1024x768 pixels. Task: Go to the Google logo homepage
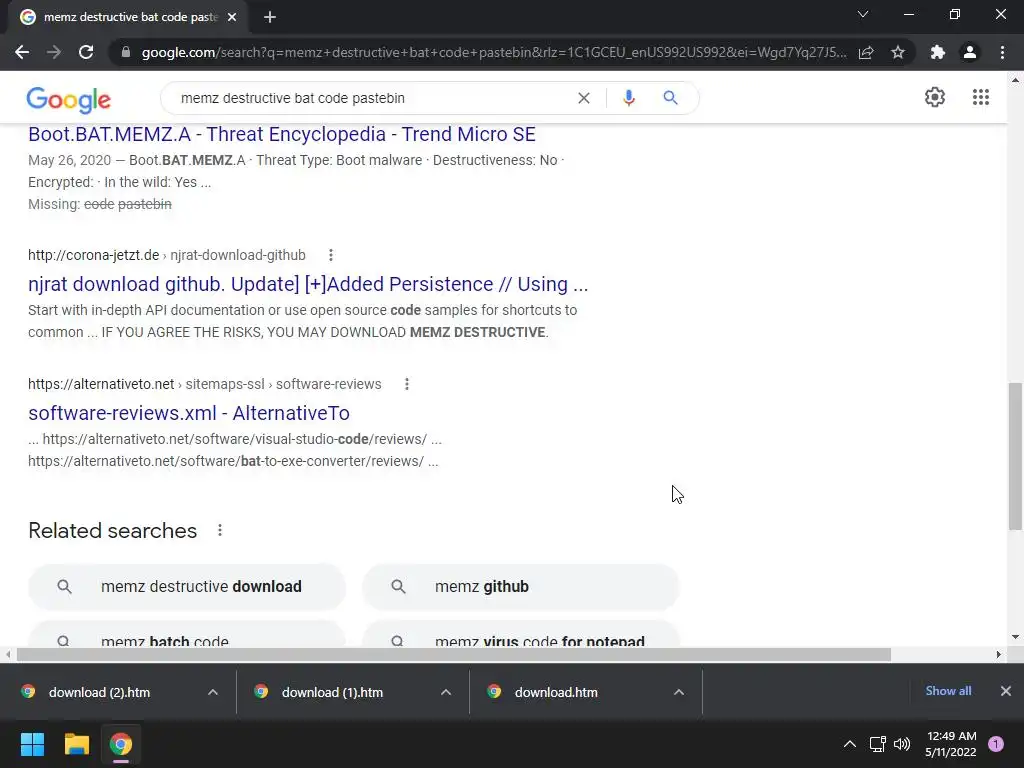69,99
